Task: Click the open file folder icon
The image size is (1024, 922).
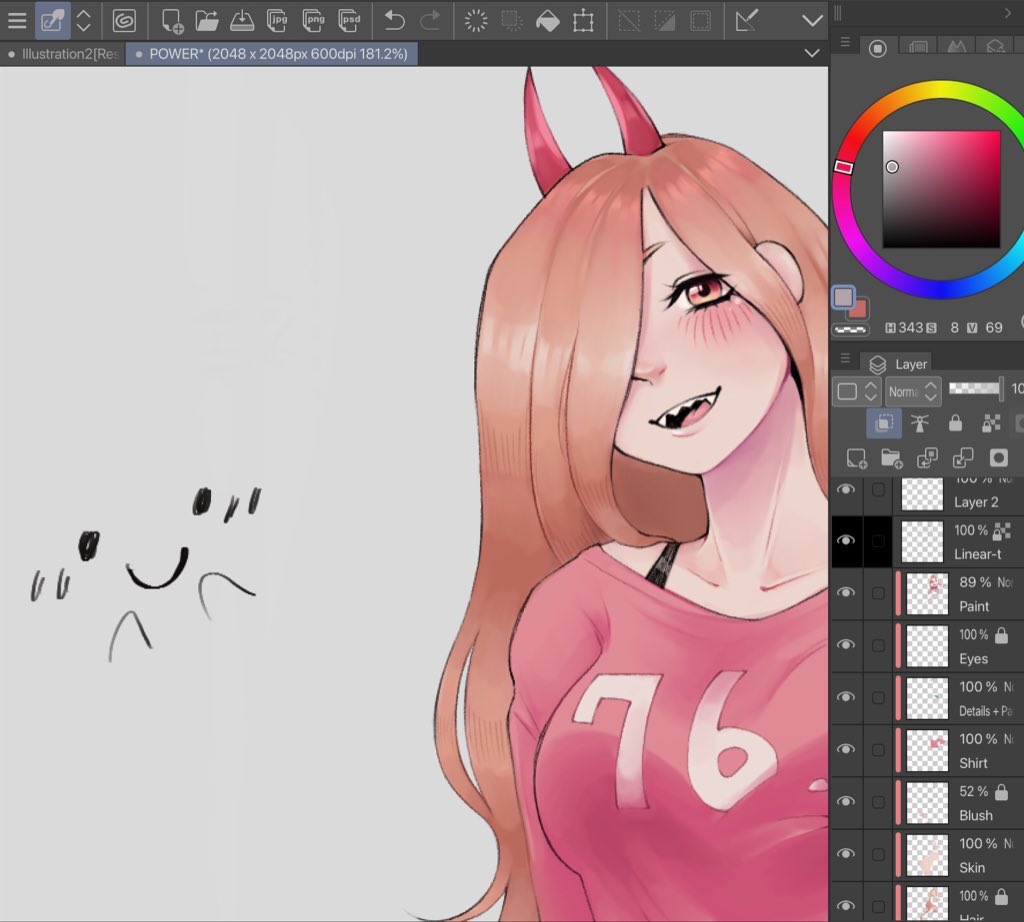Action: (x=207, y=21)
